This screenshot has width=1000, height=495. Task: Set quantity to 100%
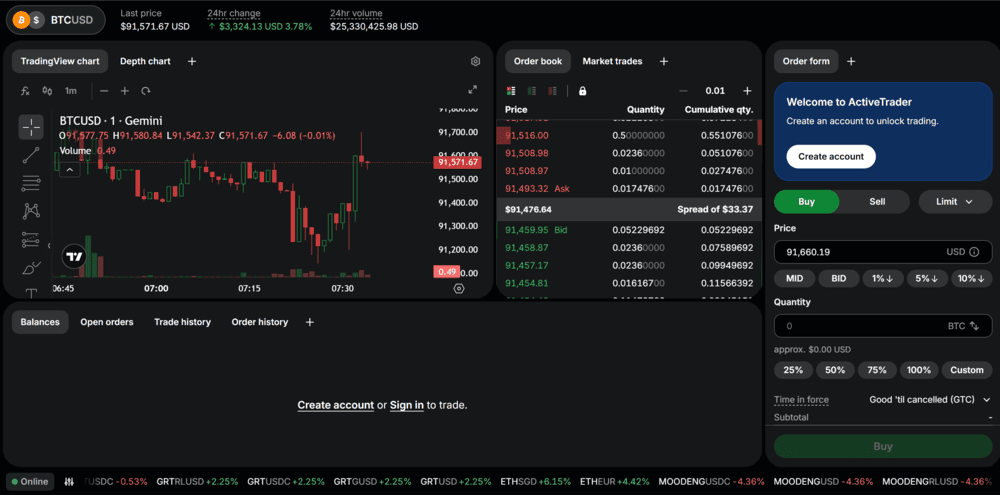919,370
